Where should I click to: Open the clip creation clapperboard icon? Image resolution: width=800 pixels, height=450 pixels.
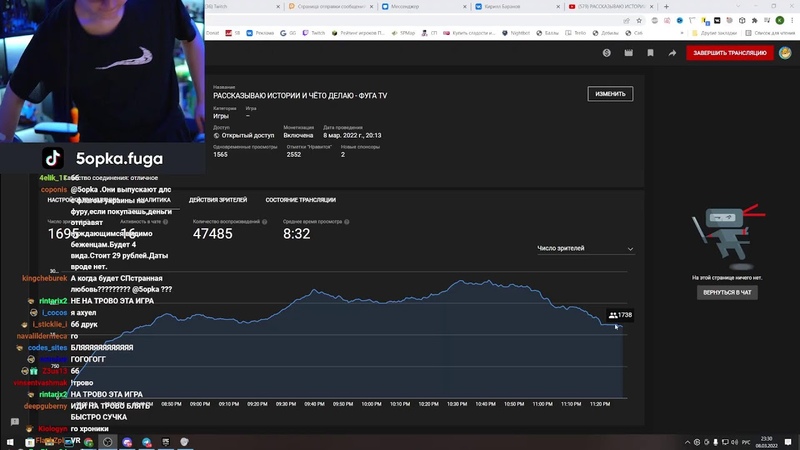(629, 53)
